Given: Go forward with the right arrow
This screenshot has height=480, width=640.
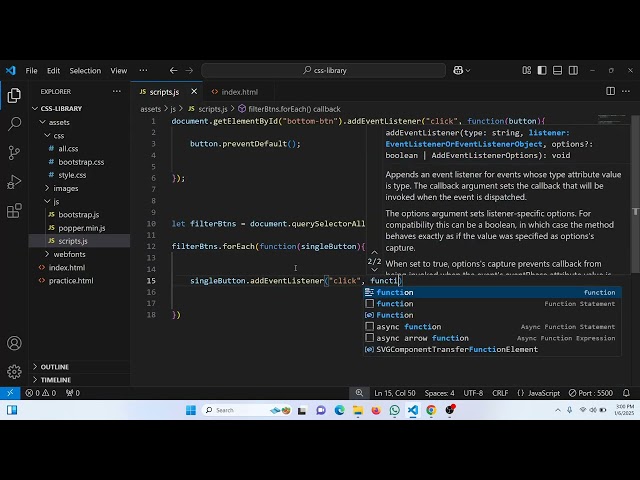Looking at the screenshot, I should tap(189, 70).
